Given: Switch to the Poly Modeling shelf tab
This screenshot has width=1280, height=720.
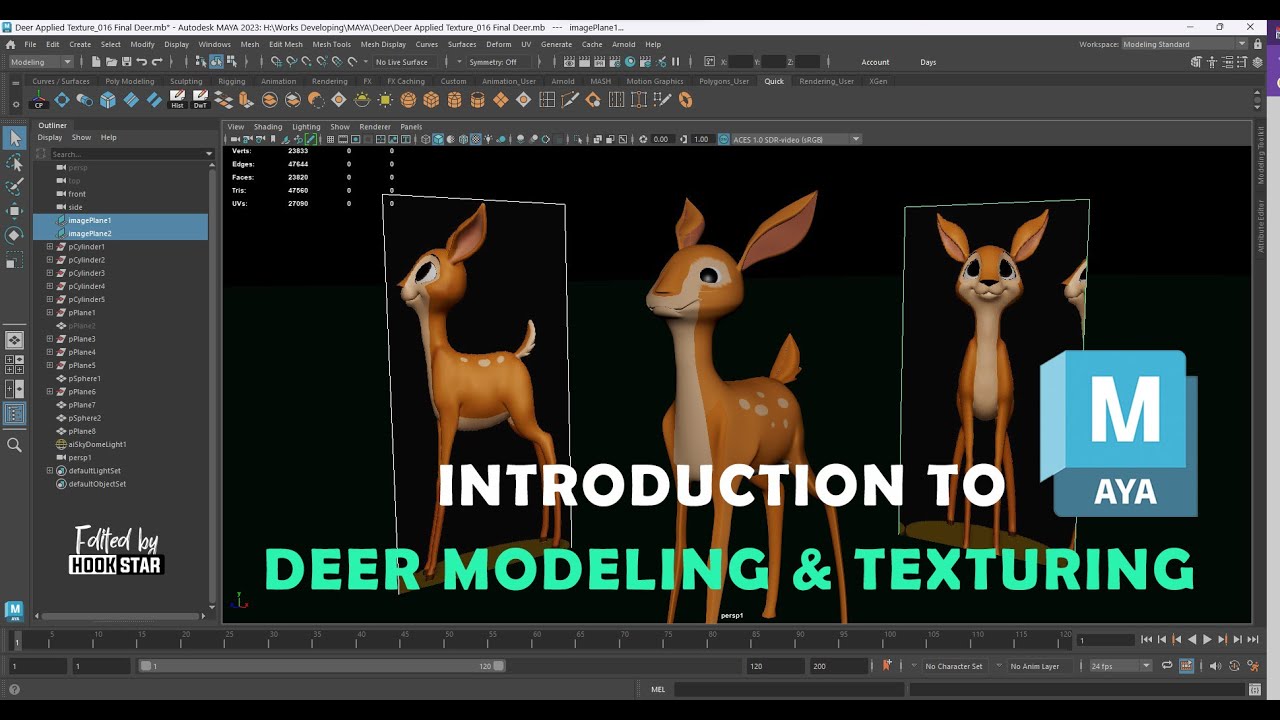Looking at the screenshot, I should tap(130, 81).
